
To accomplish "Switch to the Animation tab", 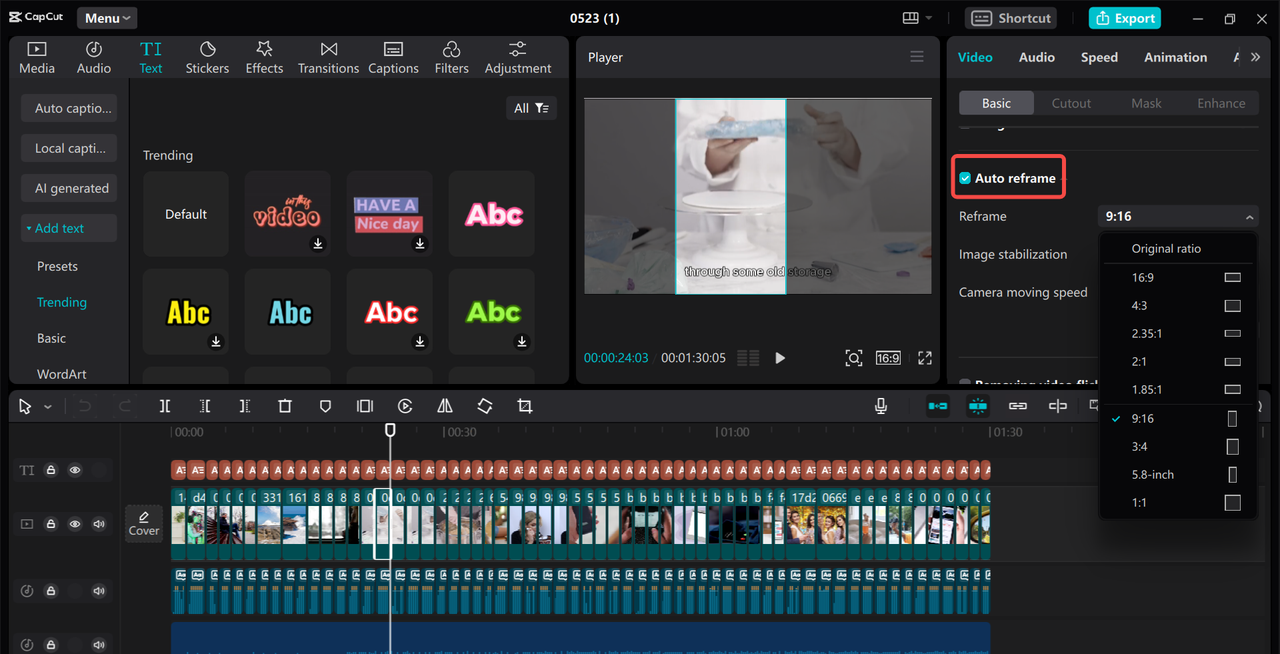I will point(1175,57).
